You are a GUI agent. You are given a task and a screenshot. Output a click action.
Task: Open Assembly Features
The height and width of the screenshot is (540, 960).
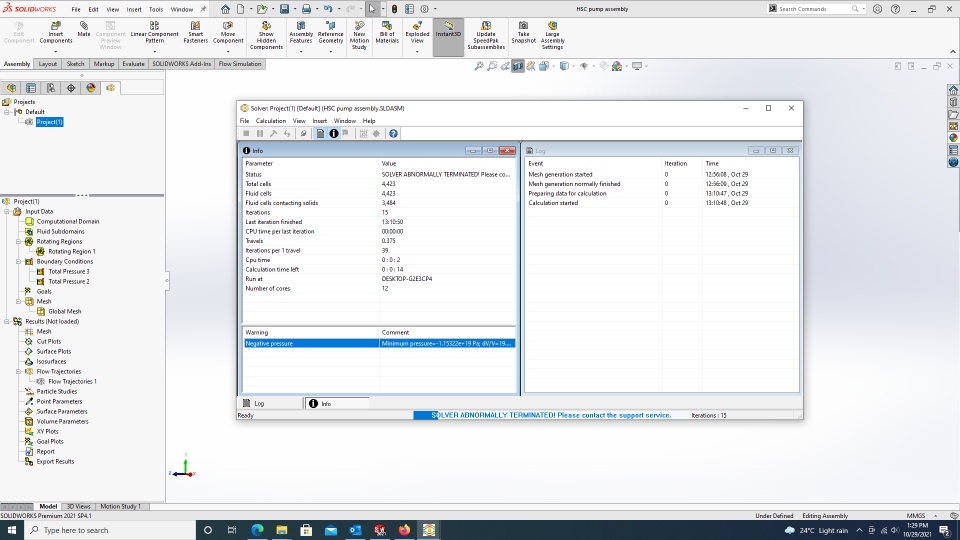(301, 32)
